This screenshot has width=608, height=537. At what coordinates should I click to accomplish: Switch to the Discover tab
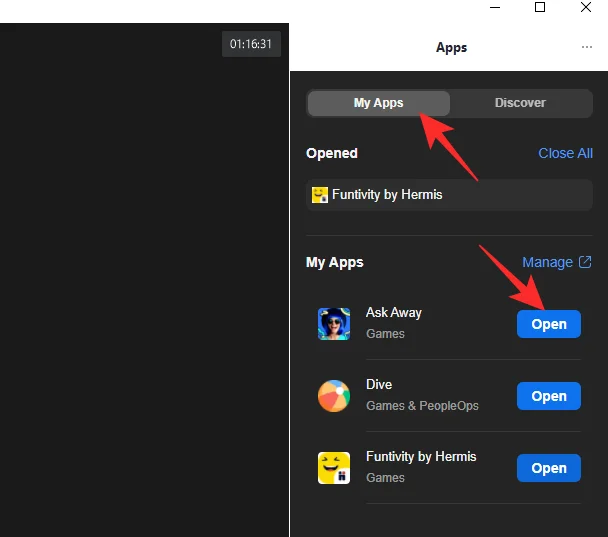pyautogui.click(x=520, y=103)
